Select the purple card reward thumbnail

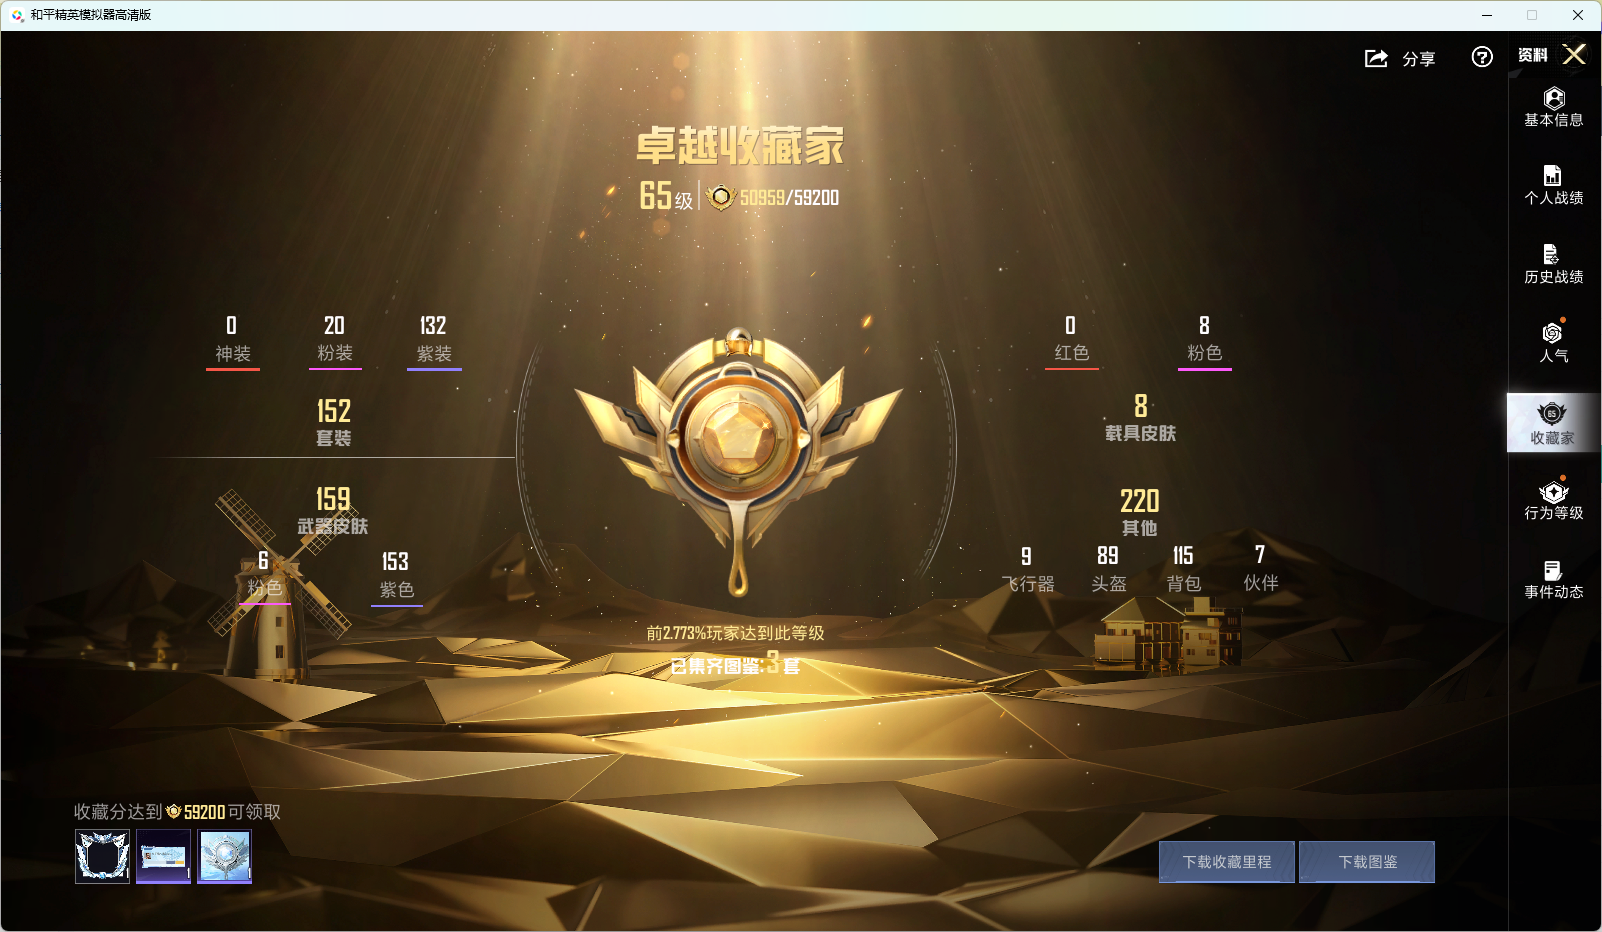point(163,856)
